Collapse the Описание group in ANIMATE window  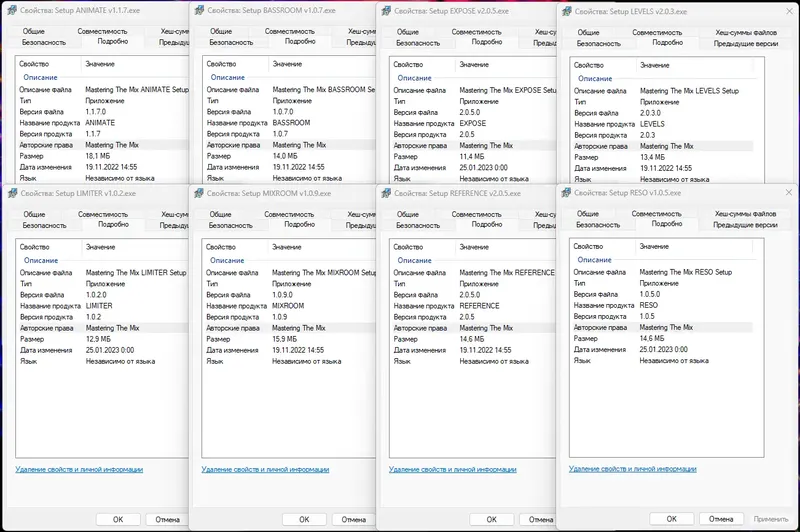point(40,78)
